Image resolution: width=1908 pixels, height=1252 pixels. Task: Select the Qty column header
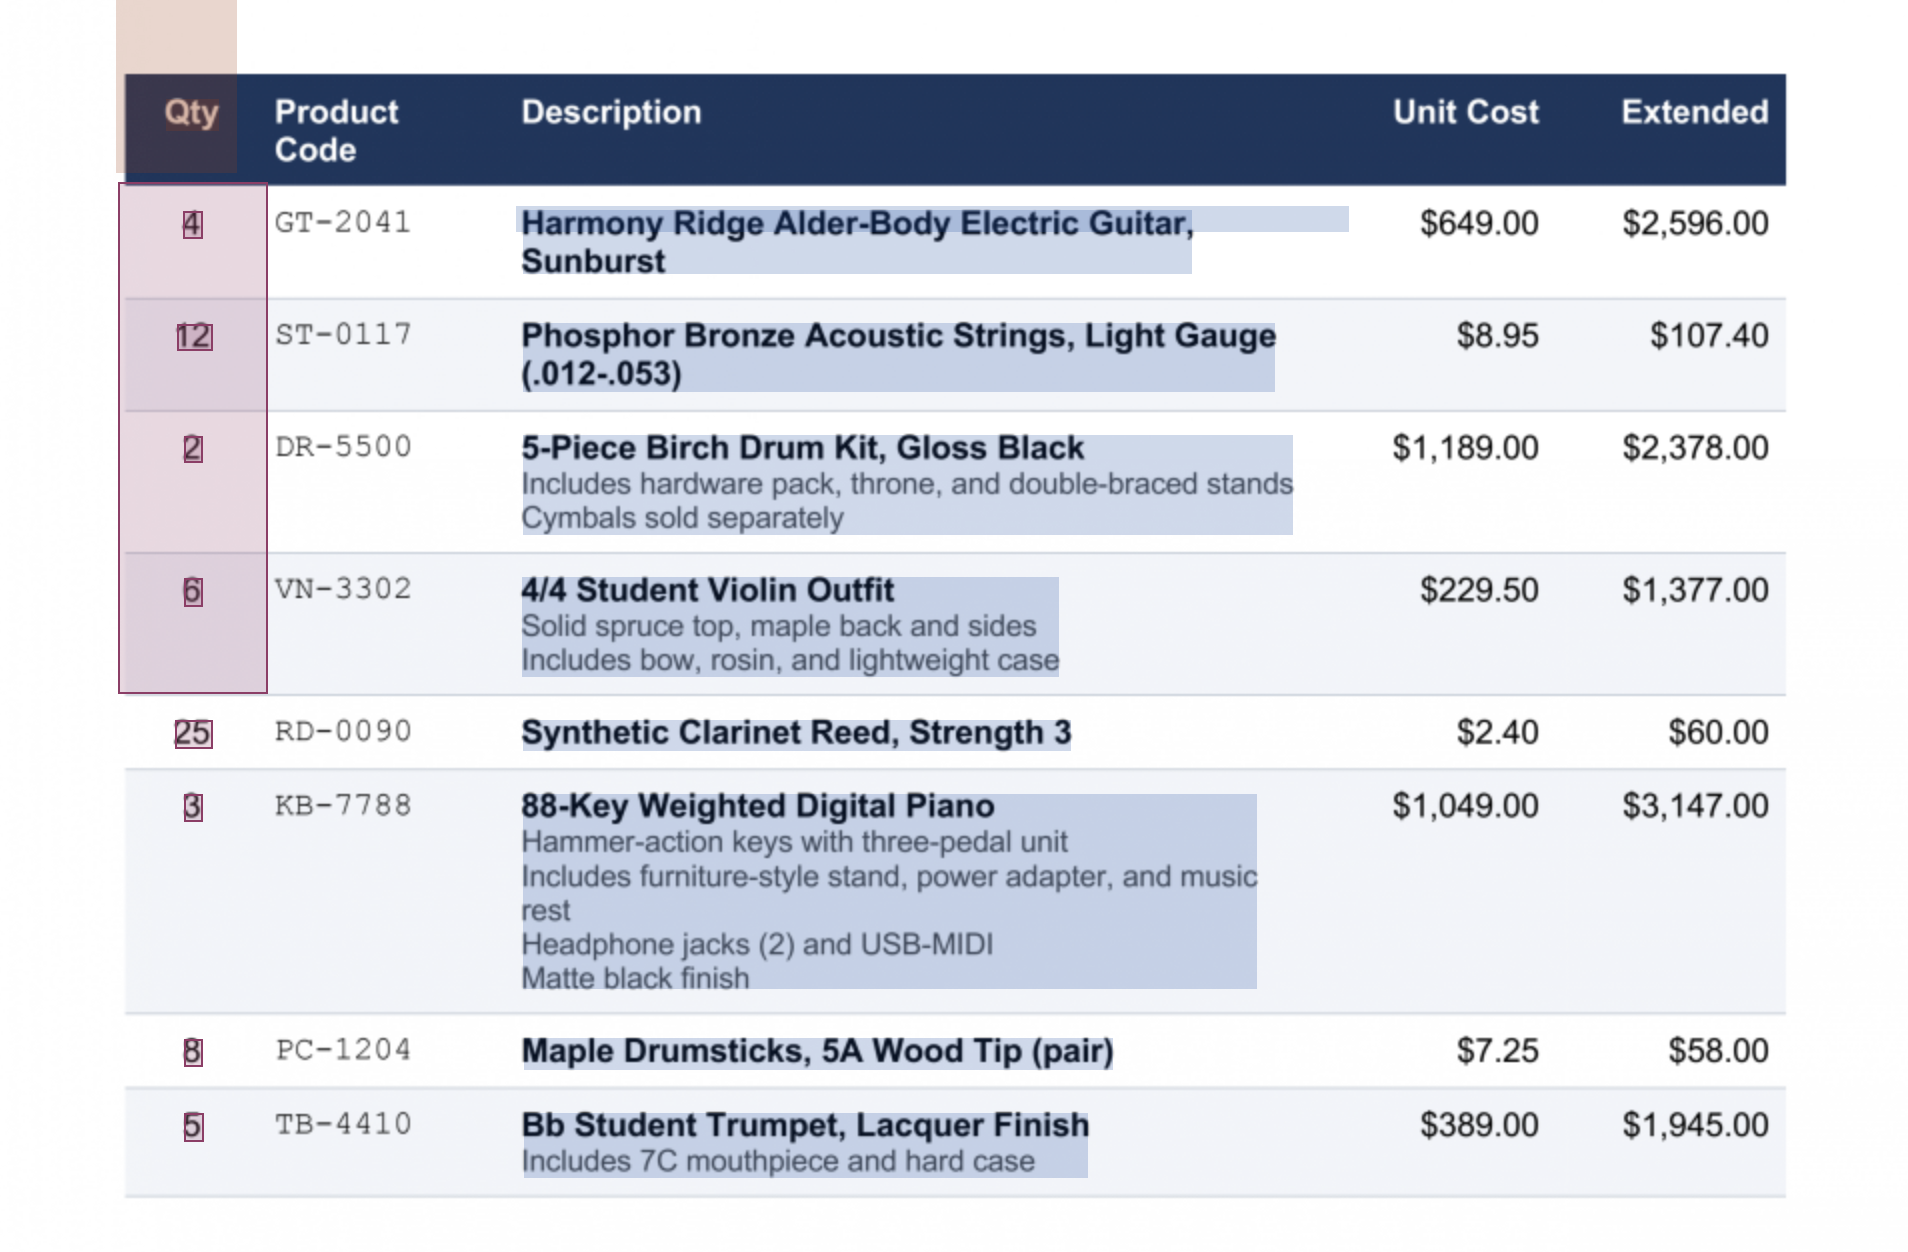tap(191, 112)
